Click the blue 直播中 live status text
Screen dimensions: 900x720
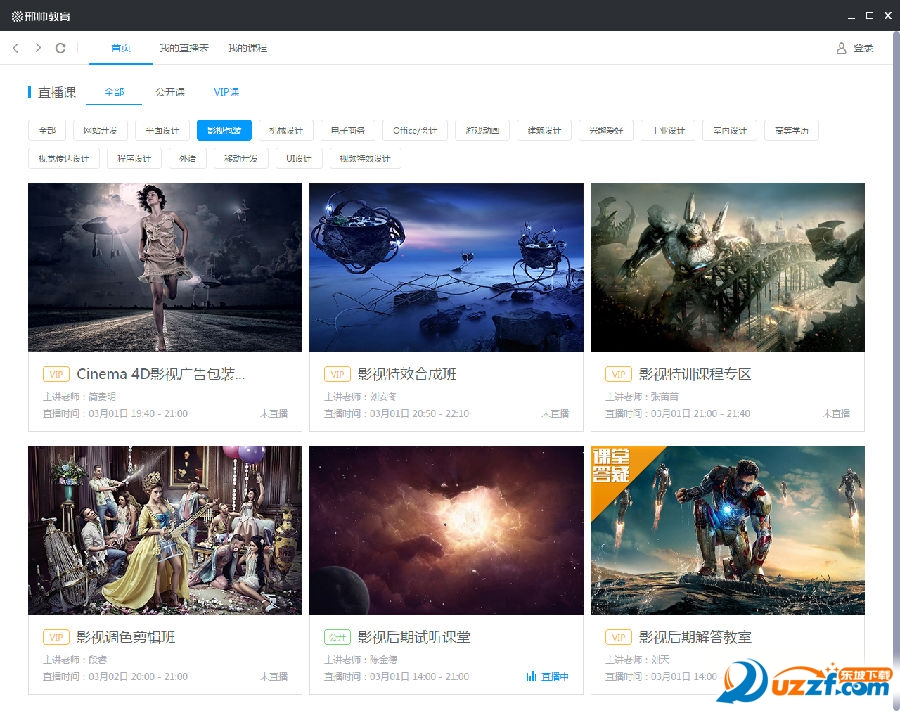[555, 676]
